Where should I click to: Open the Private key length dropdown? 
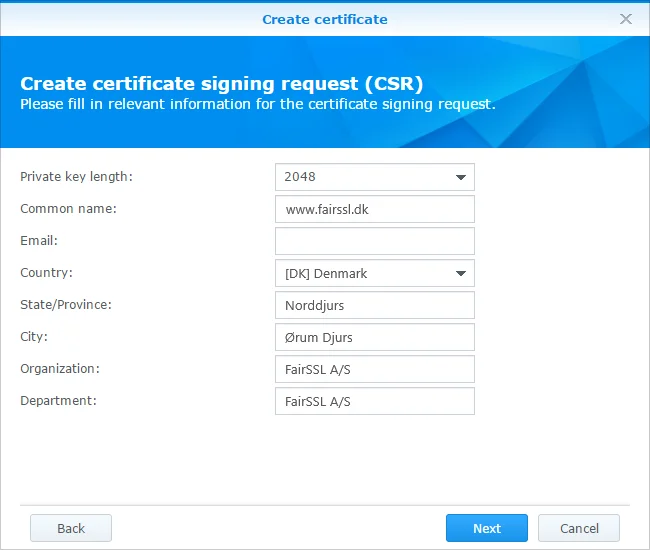(375, 177)
